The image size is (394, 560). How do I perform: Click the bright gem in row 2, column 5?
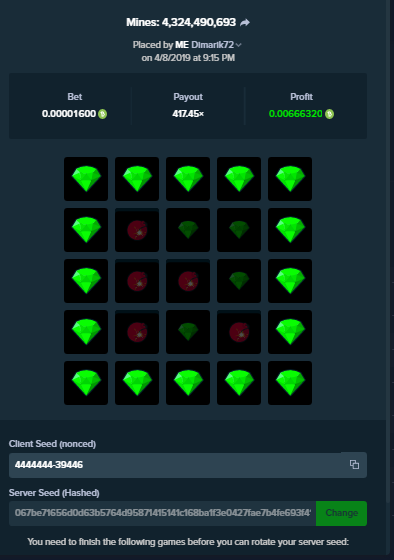290,230
